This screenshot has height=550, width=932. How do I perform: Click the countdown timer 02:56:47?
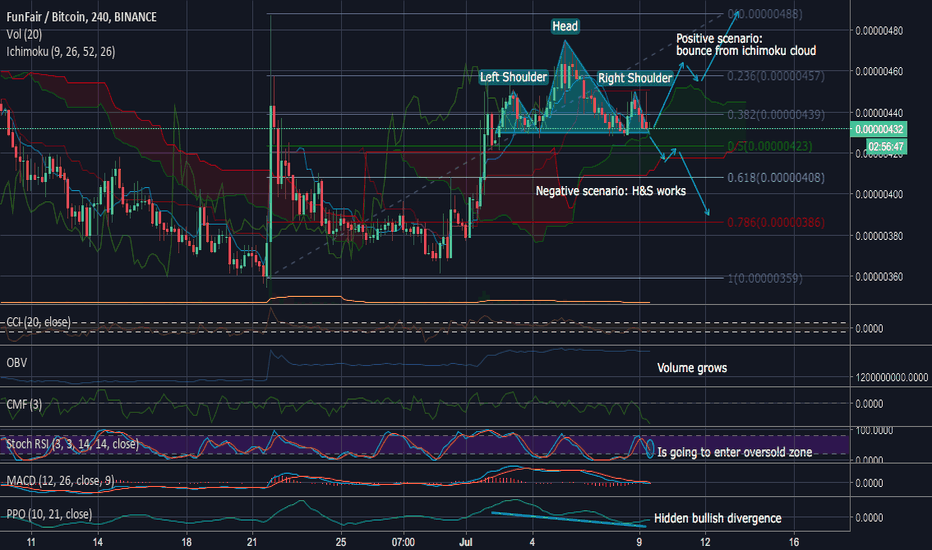point(886,146)
